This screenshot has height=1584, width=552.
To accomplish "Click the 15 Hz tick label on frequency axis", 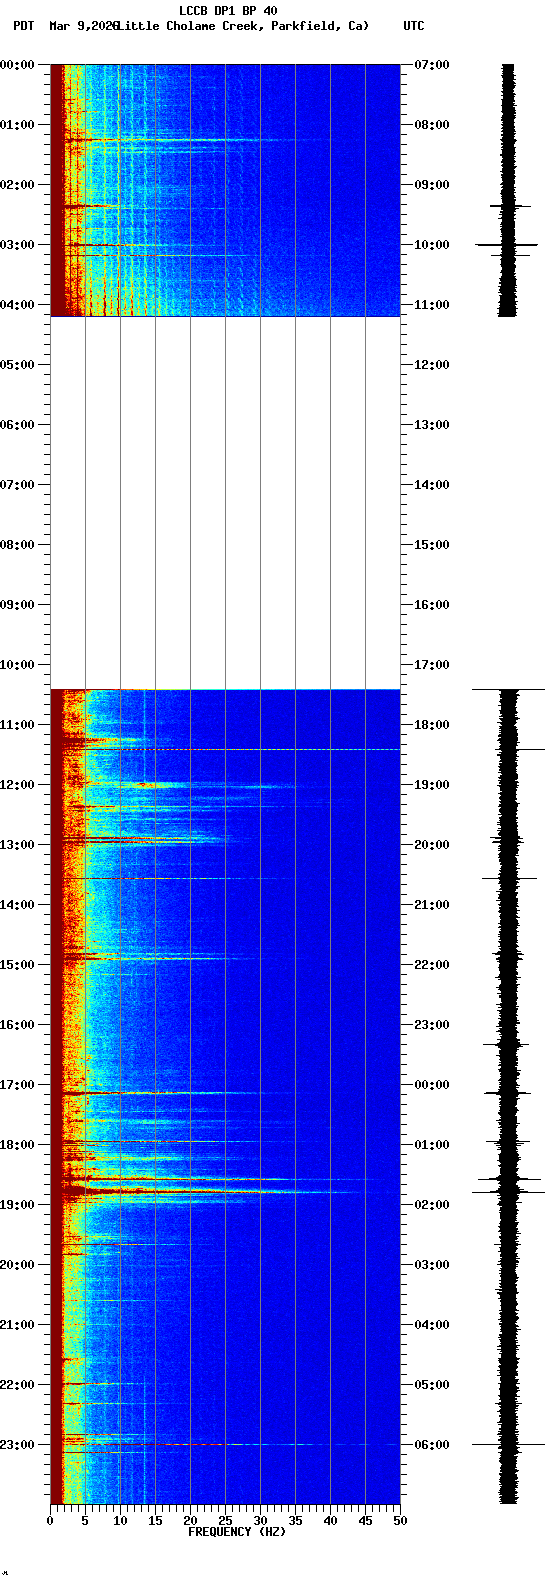I will pos(155,1521).
